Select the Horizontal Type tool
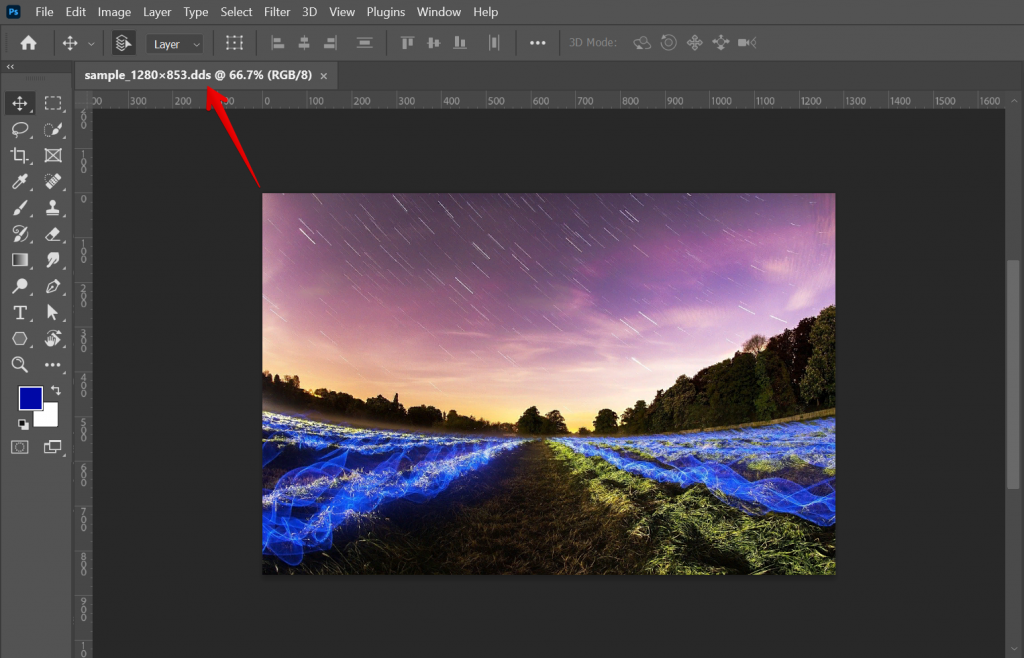1024x658 pixels. pyautogui.click(x=18, y=312)
